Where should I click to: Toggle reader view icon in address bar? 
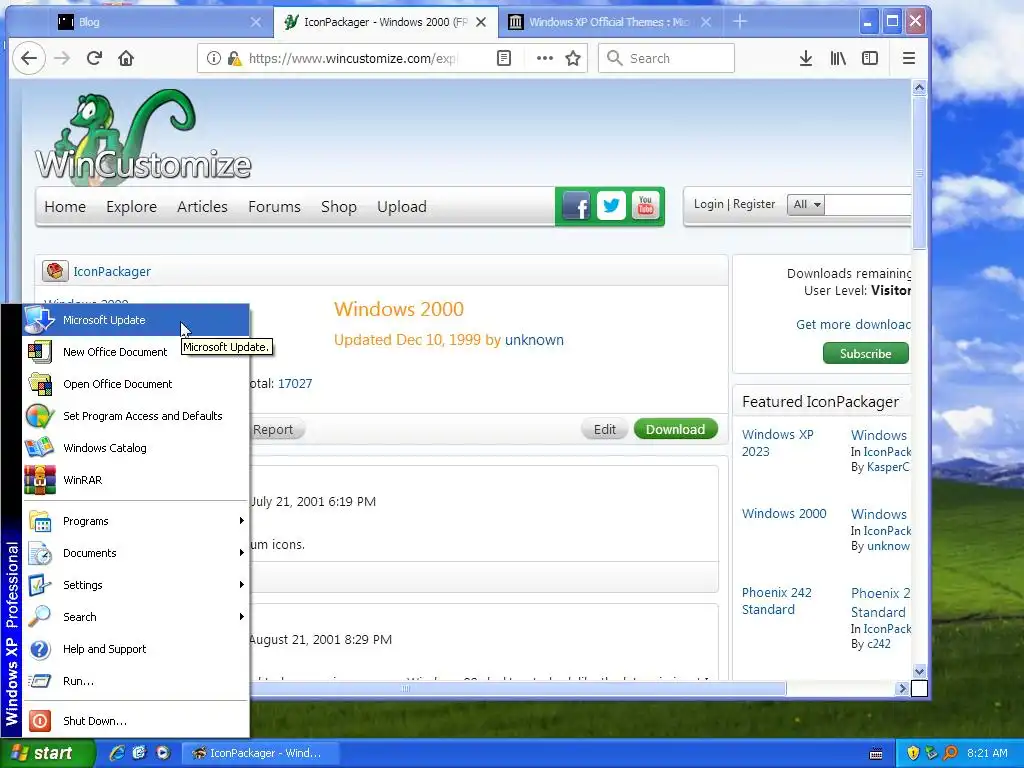504,58
